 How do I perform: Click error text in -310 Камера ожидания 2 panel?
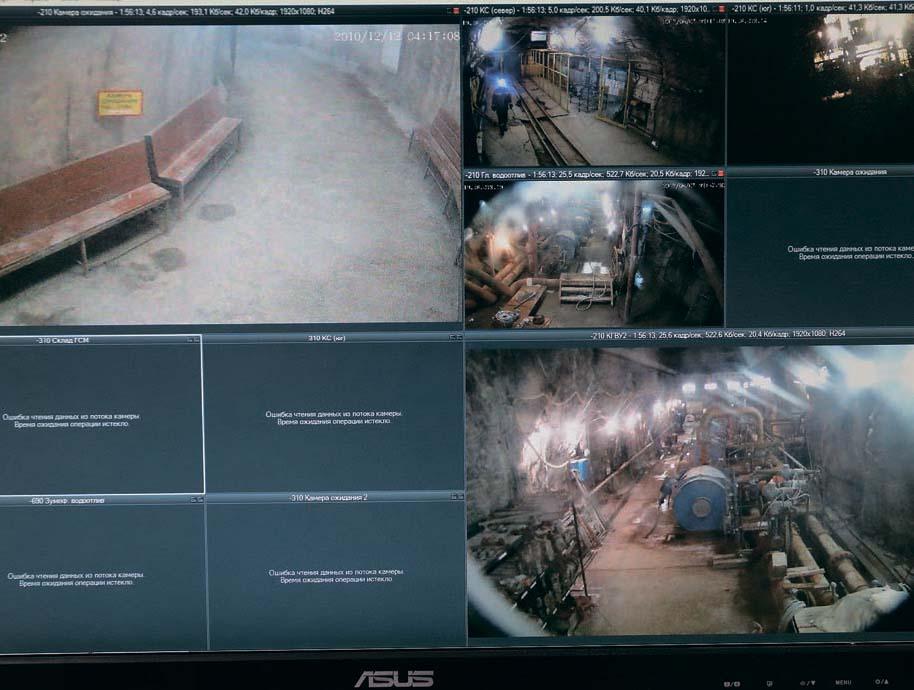pos(336,576)
